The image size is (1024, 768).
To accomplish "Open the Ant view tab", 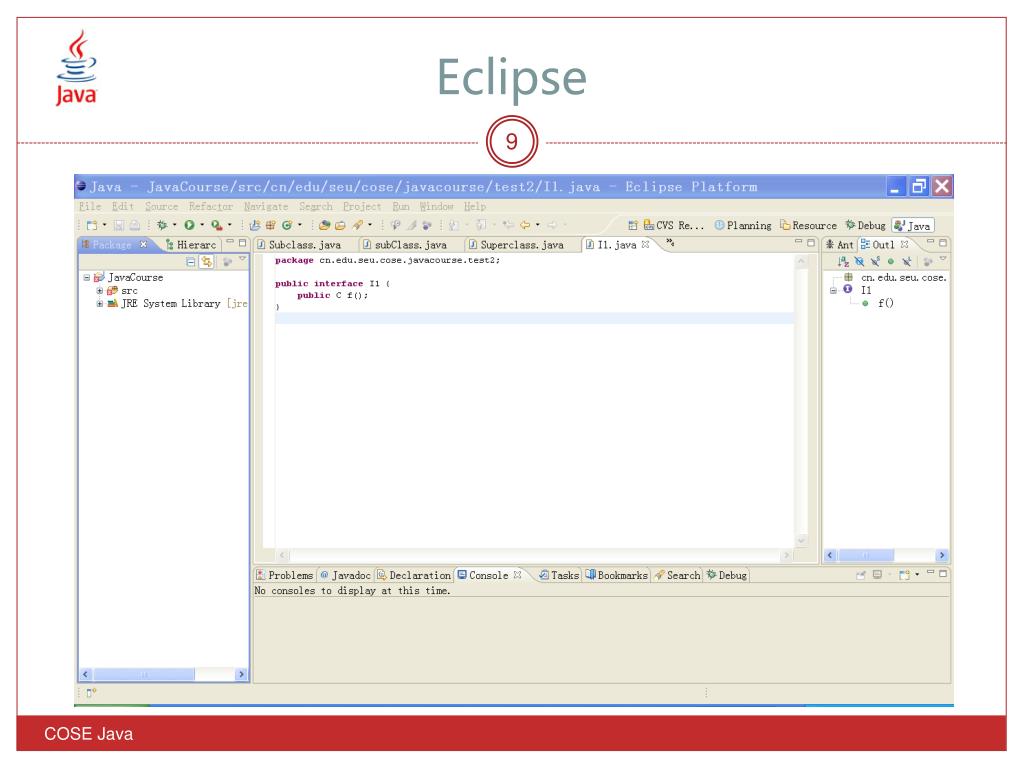I will 840,245.
